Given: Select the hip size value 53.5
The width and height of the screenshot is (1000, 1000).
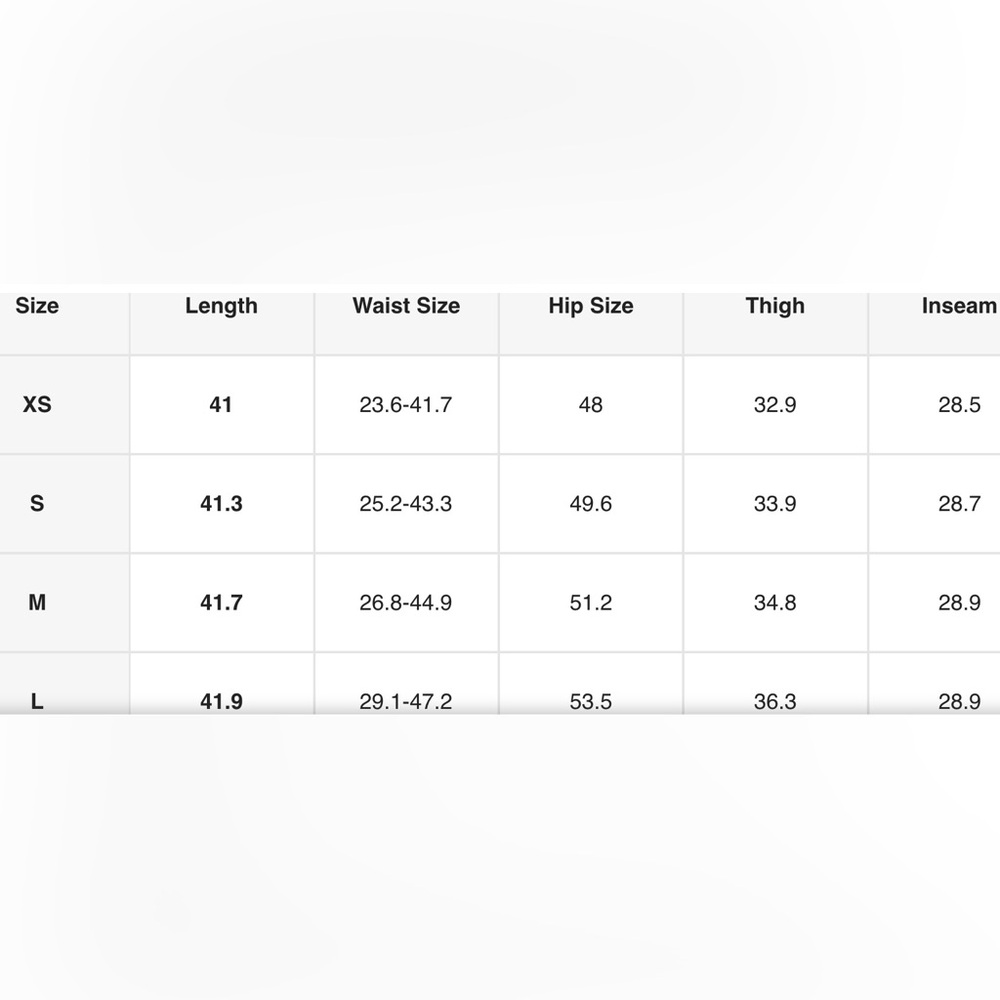Looking at the screenshot, I should point(591,701).
